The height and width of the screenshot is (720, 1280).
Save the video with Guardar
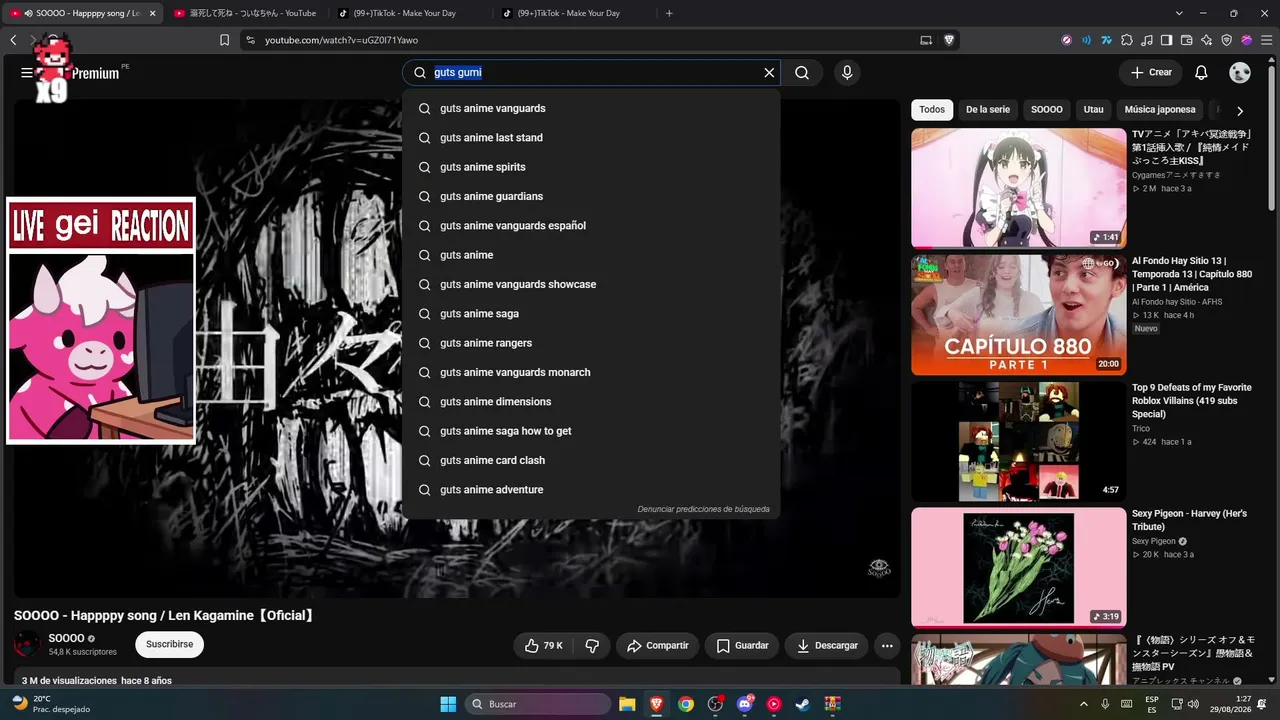click(x=742, y=646)
